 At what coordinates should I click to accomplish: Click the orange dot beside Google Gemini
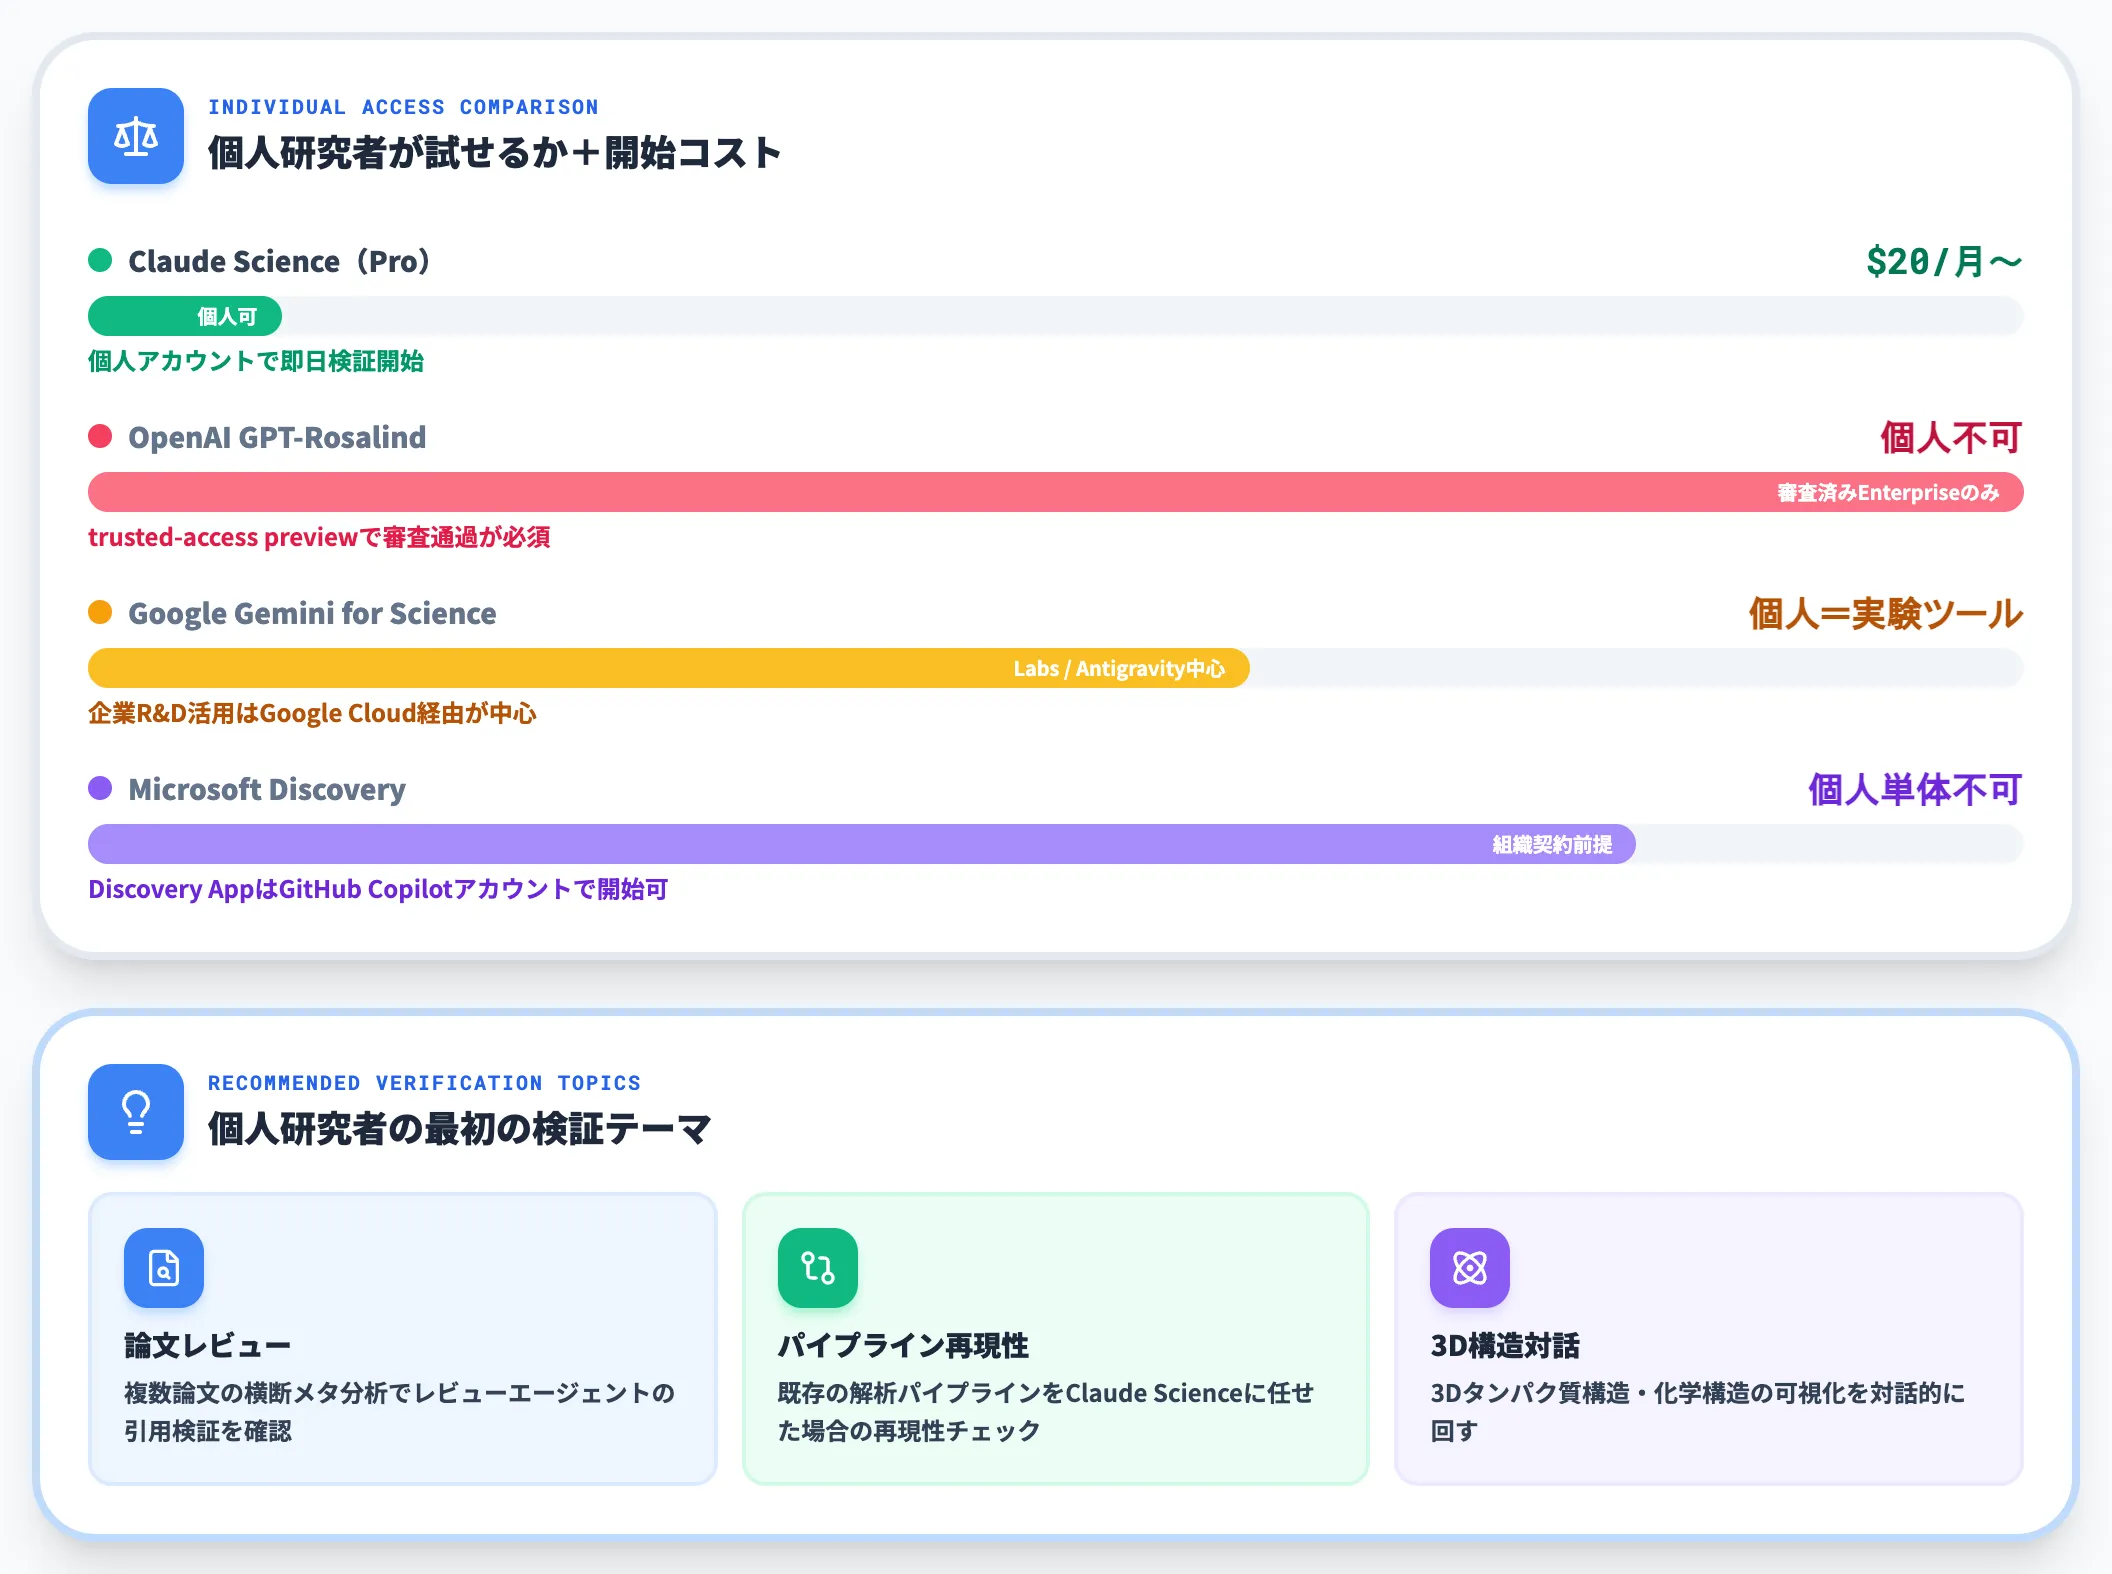100,613
